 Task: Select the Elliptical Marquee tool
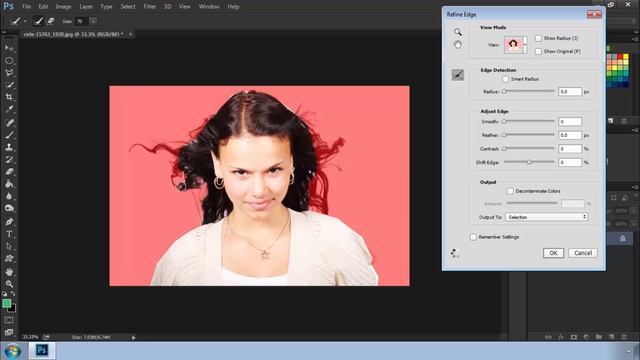tap(9, 60)
